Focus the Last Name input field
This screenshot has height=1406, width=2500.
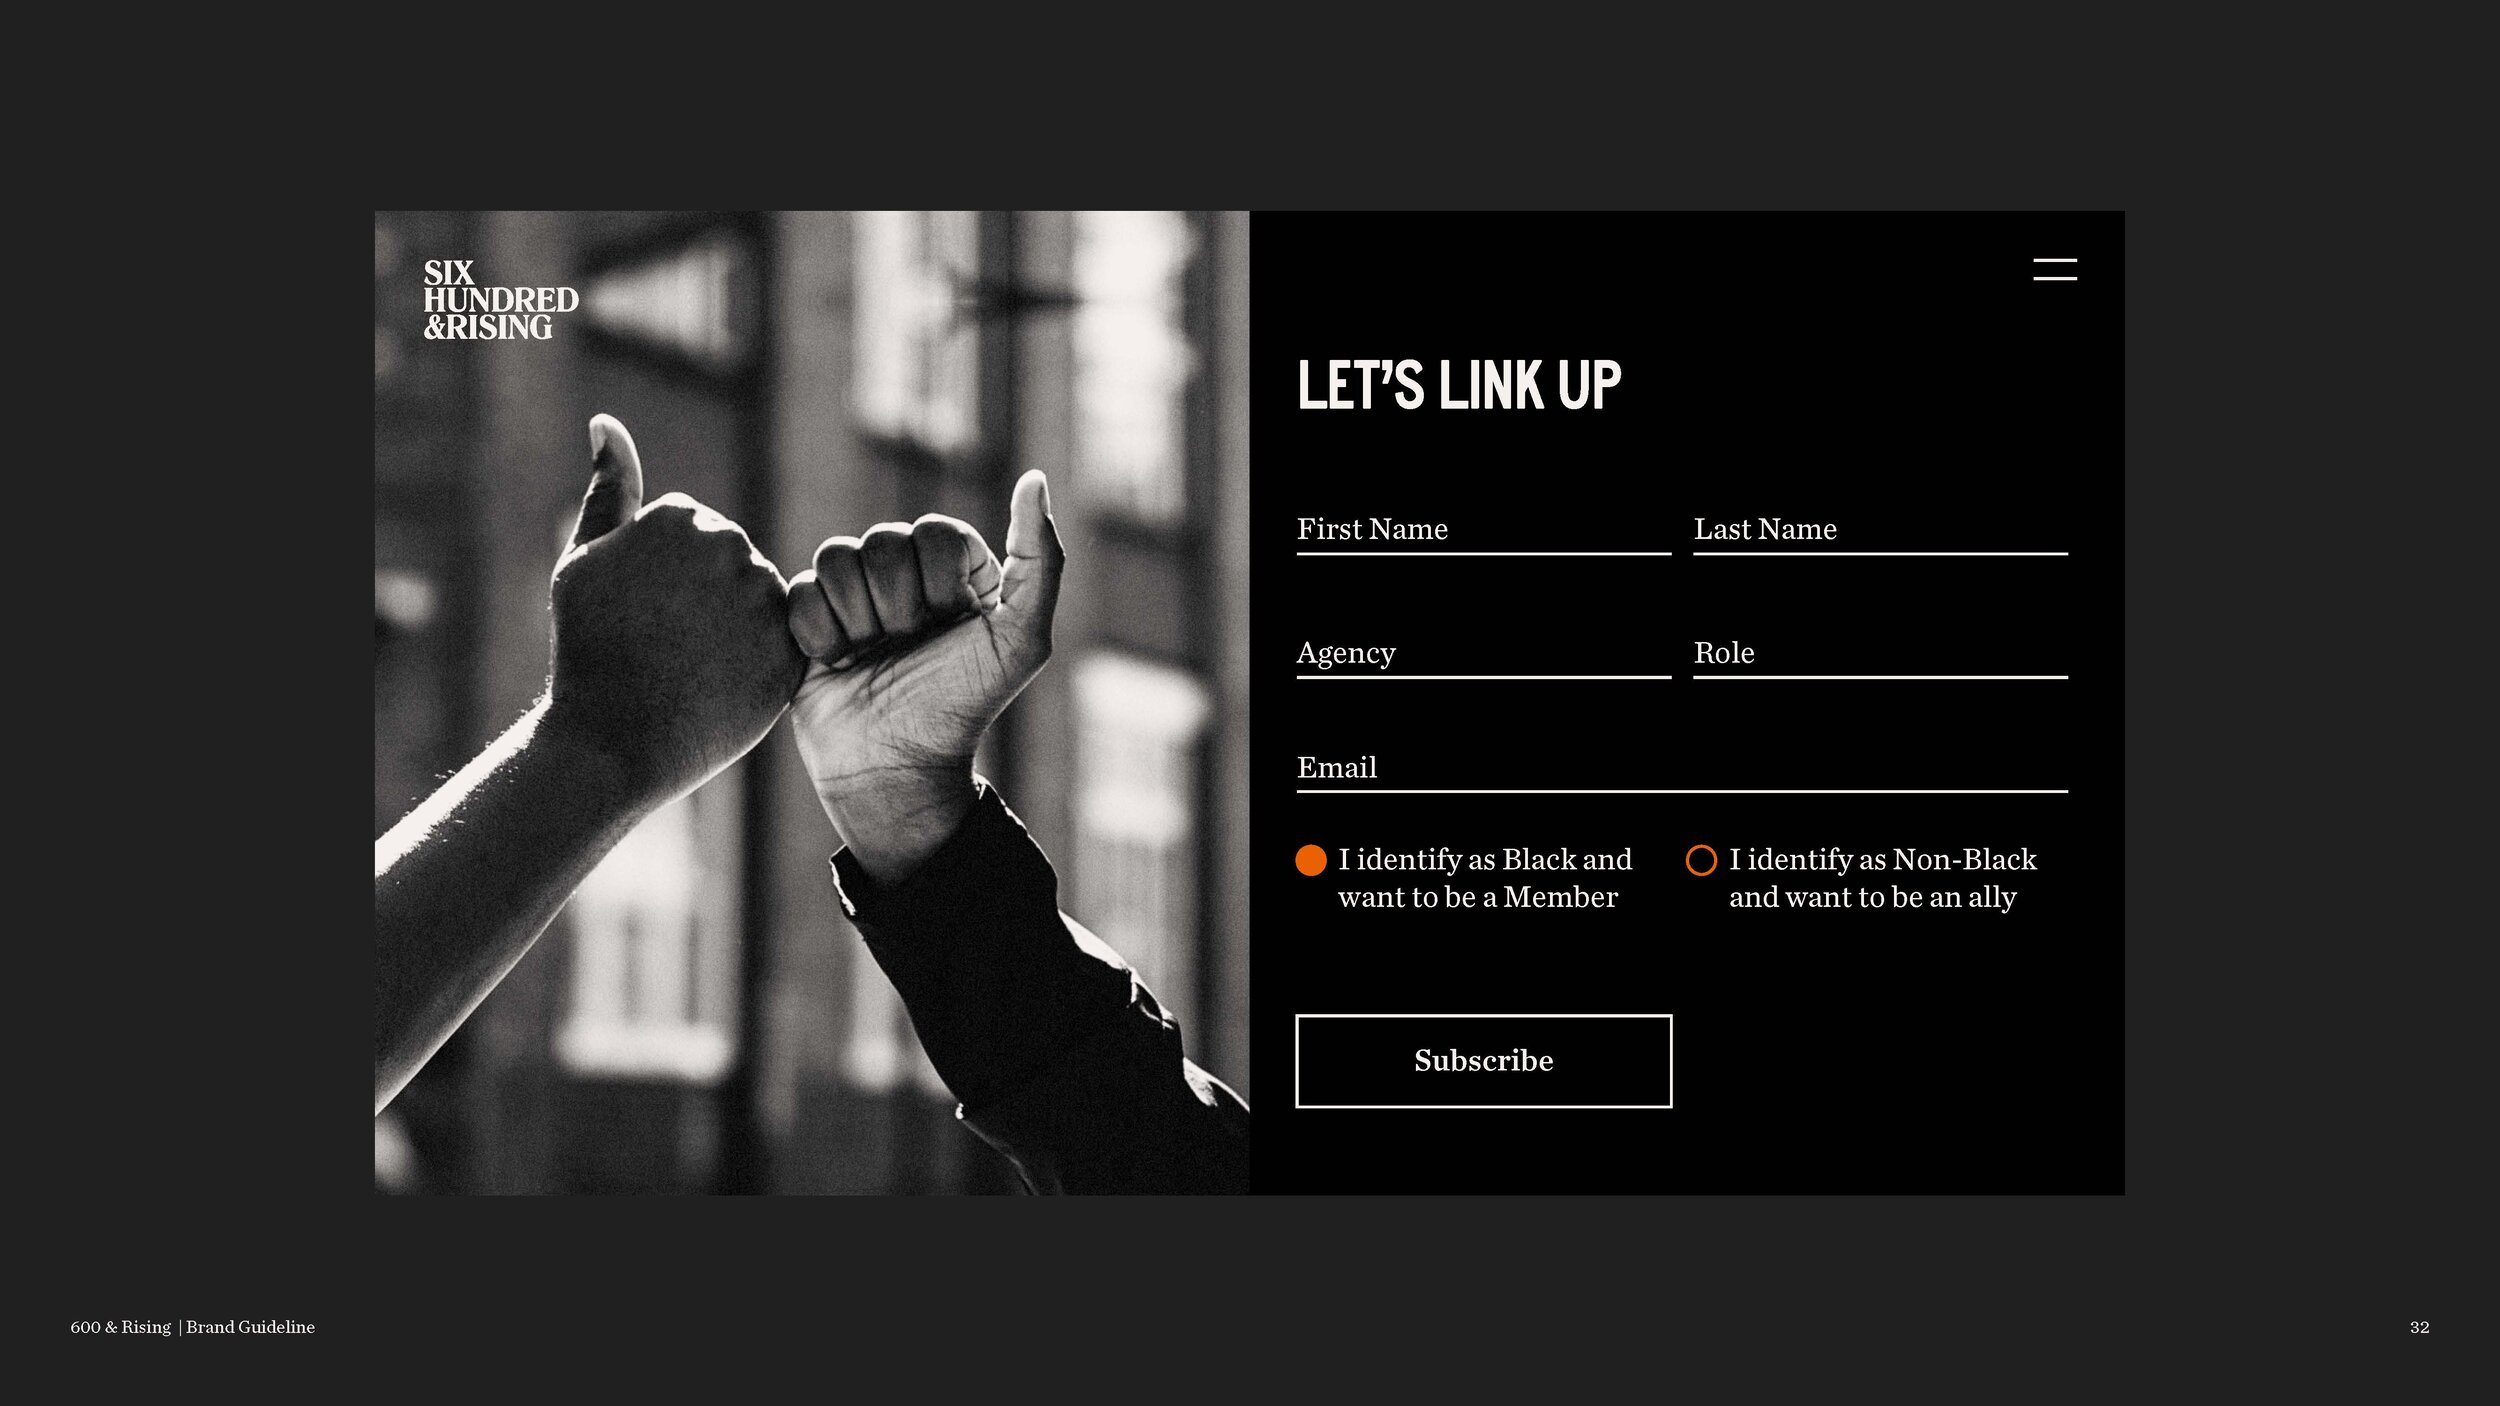click(x=1880, y=530)
